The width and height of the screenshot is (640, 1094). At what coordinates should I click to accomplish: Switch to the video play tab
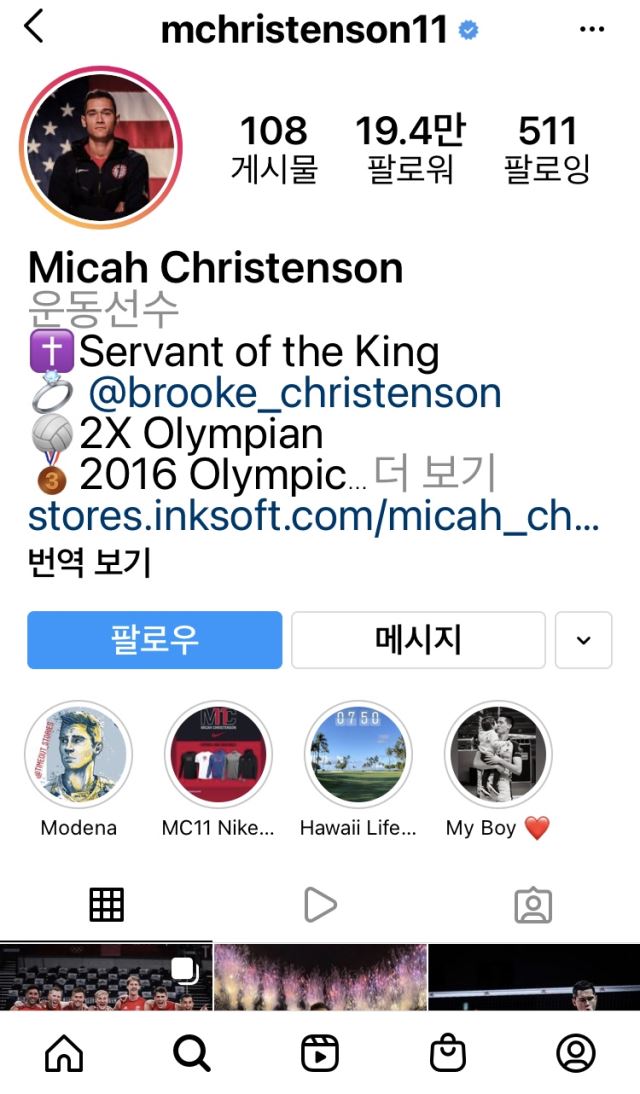[320, 905]
